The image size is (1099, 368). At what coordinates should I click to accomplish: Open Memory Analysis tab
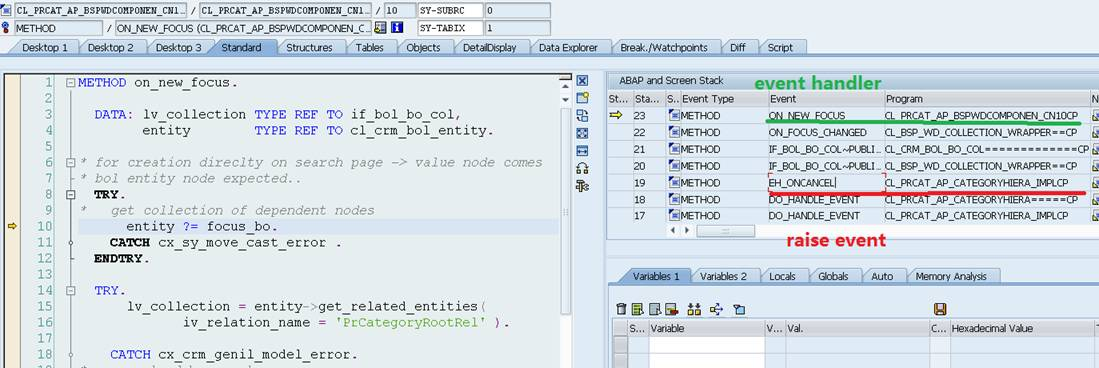[x=950, y=276]
